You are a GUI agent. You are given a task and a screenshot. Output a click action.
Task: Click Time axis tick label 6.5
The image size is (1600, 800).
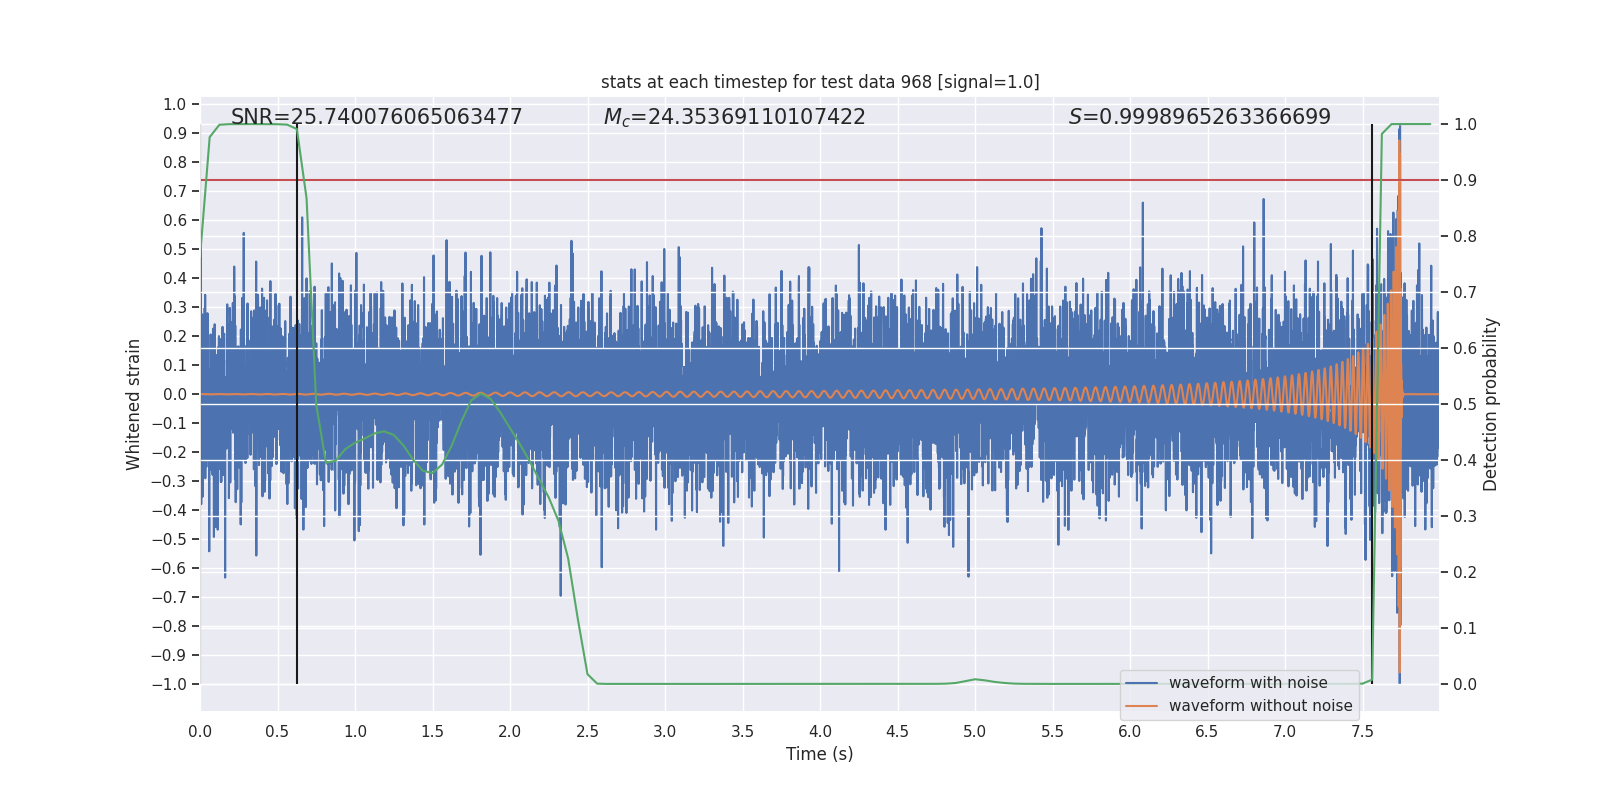1207,731
